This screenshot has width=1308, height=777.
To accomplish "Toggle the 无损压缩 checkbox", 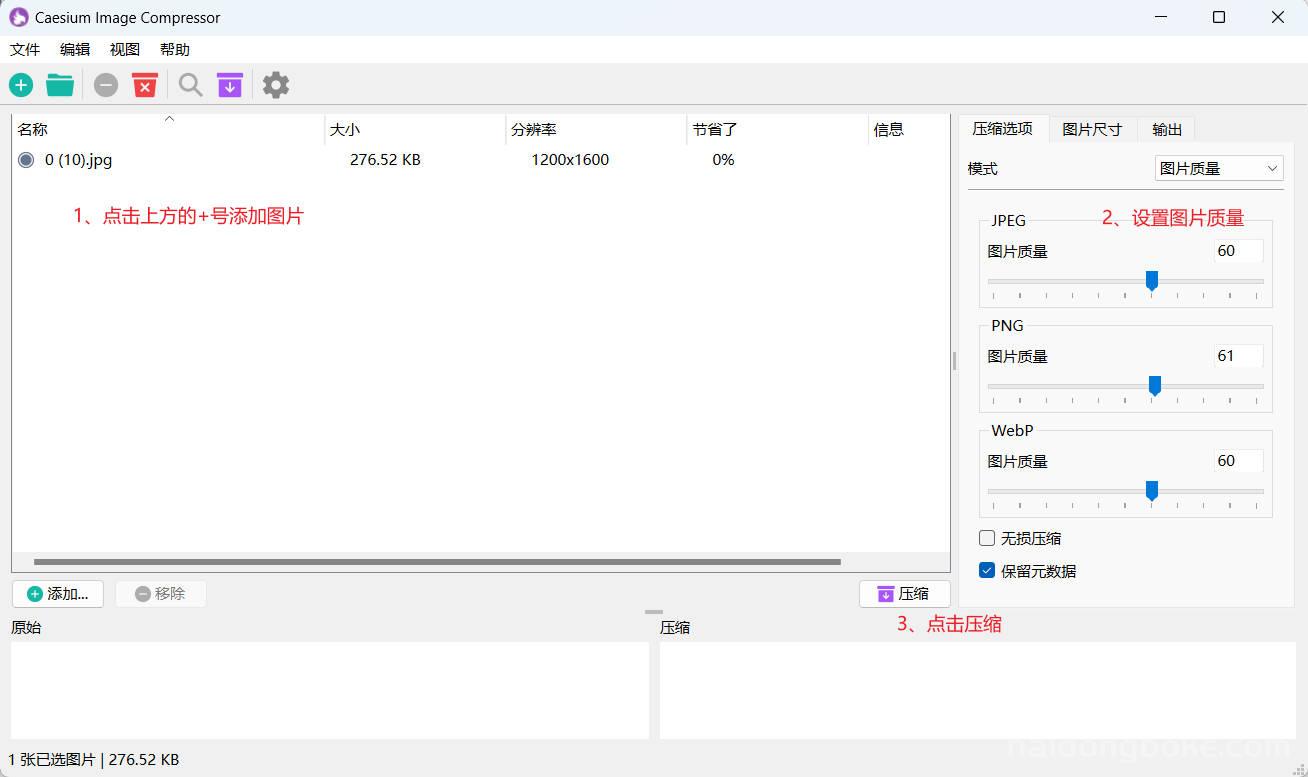I will [987, 538].
